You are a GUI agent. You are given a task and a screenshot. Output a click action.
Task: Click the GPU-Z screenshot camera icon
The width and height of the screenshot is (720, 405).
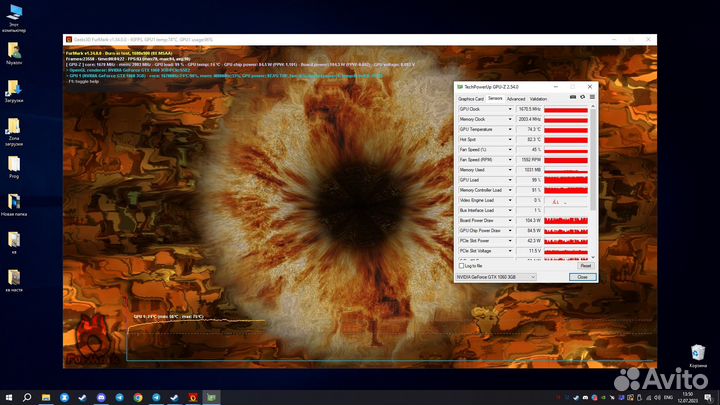pyautogui.click(x=573, y=97)
